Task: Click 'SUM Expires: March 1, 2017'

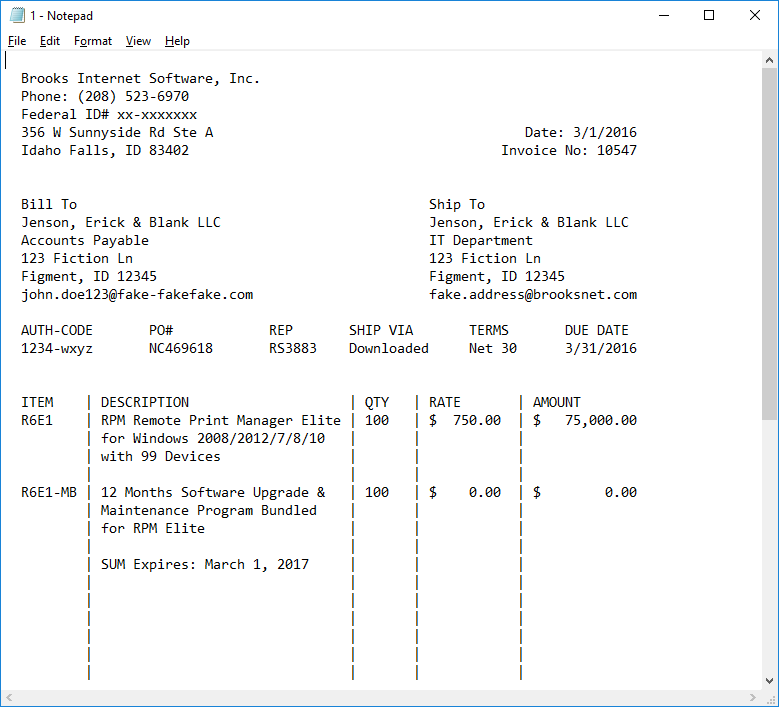Action: point(205,565)
